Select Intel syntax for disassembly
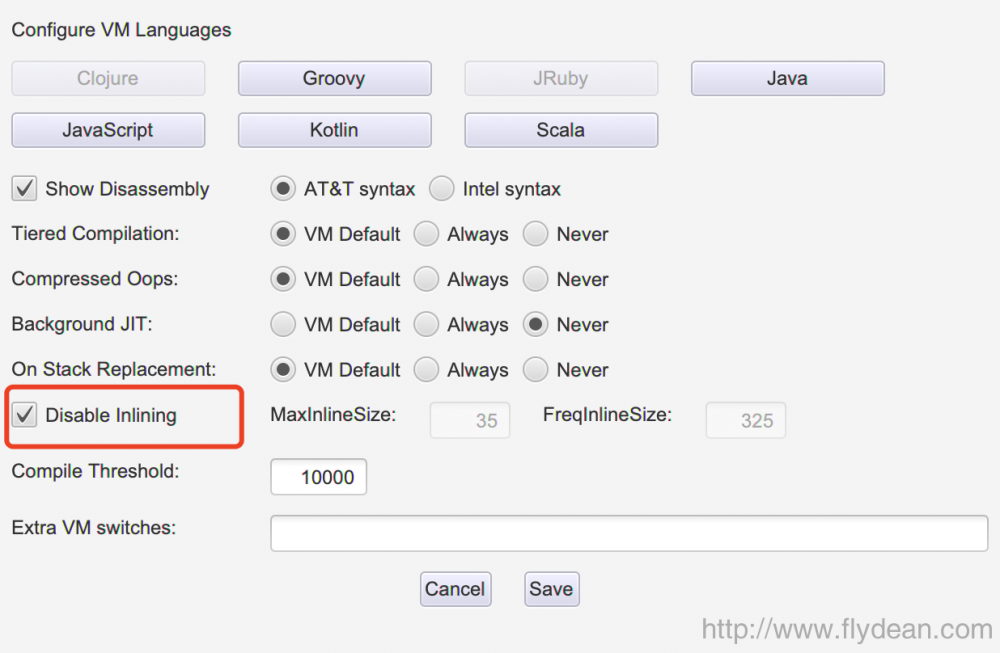Viewport: 1000px width, 653px height. pos(441,188)
